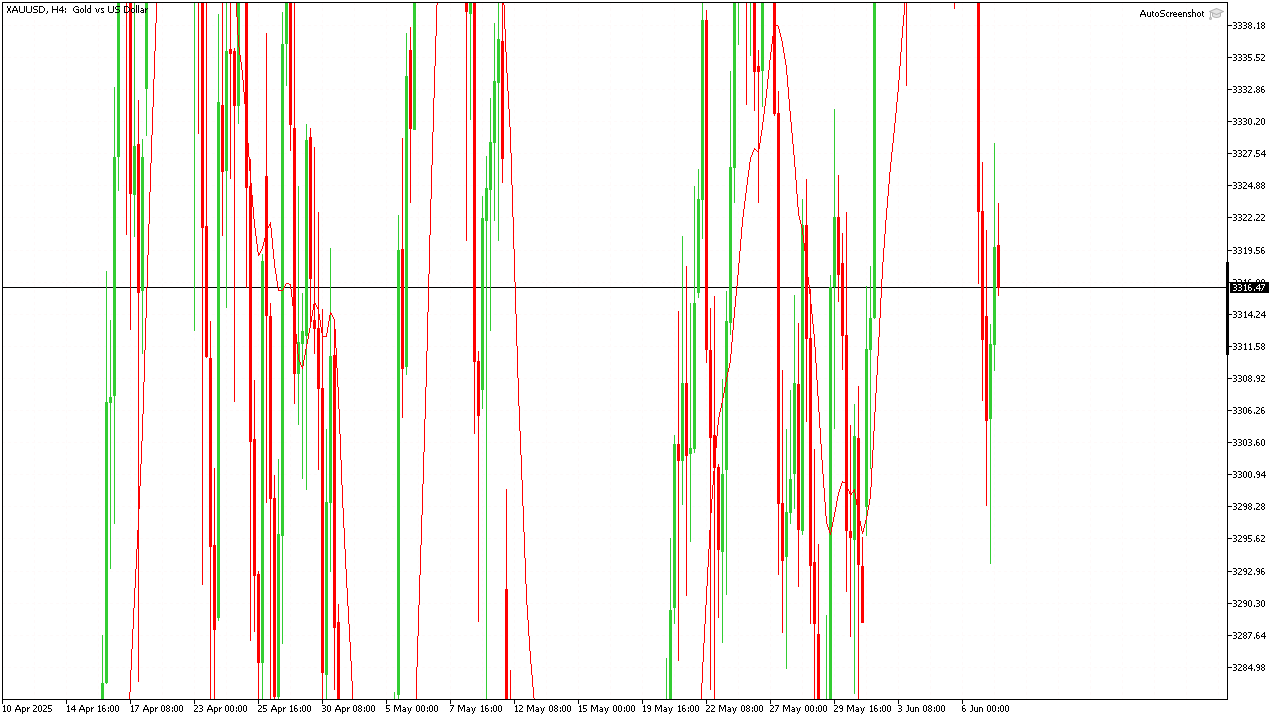Click the 3287.64 price axis label
Image resolution: width=1280 pixels, height=720 pixels.
[1249, 635]
